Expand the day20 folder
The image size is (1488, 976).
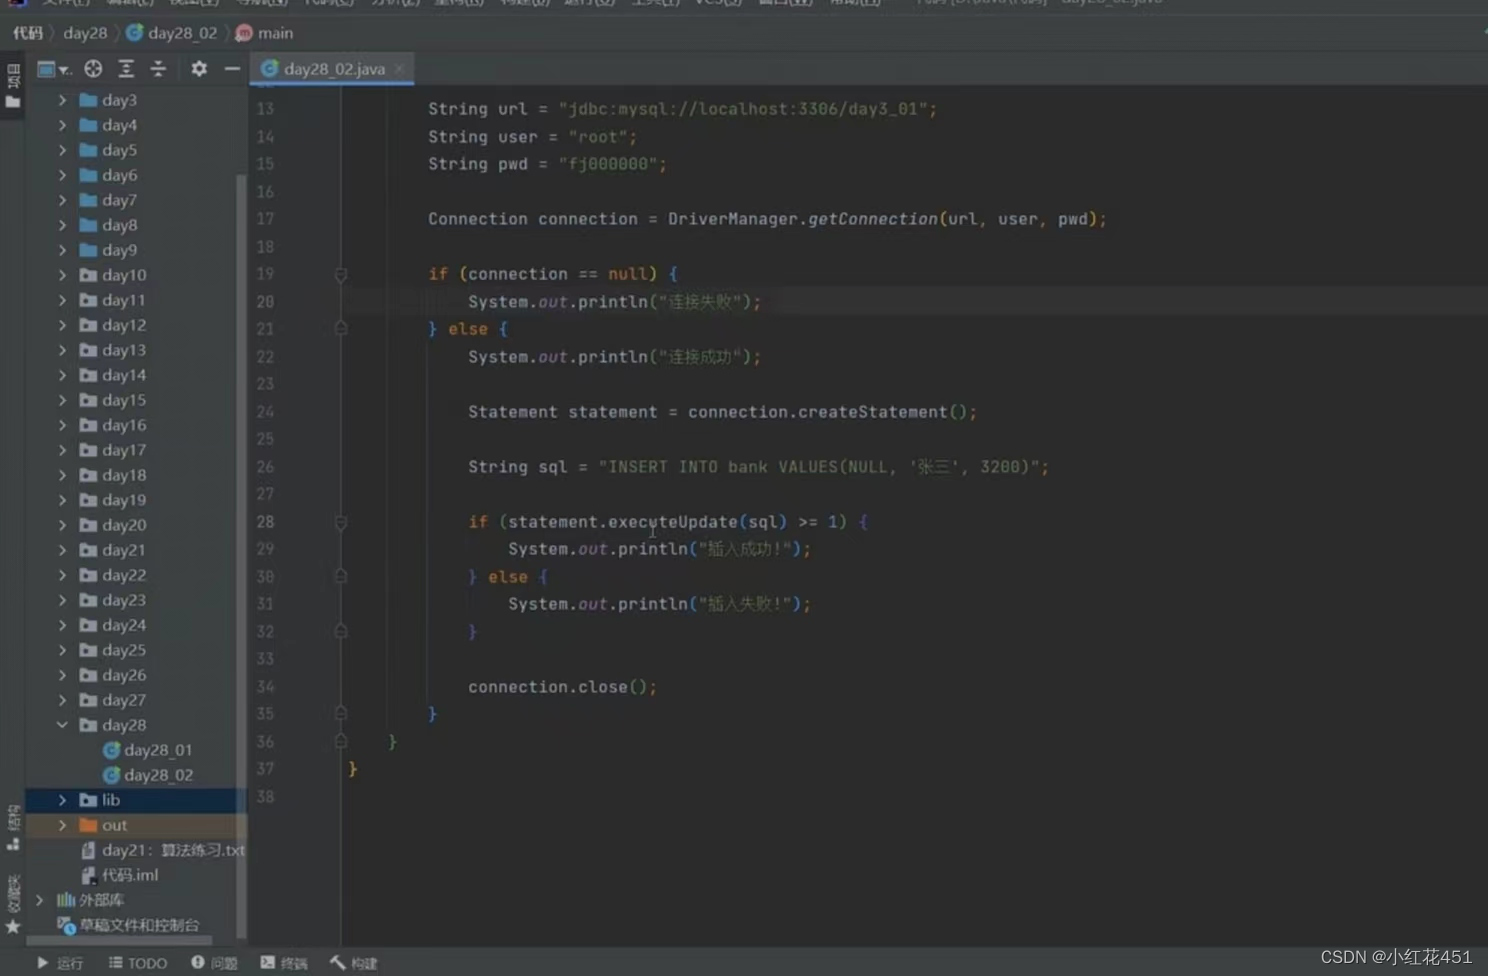62,525
